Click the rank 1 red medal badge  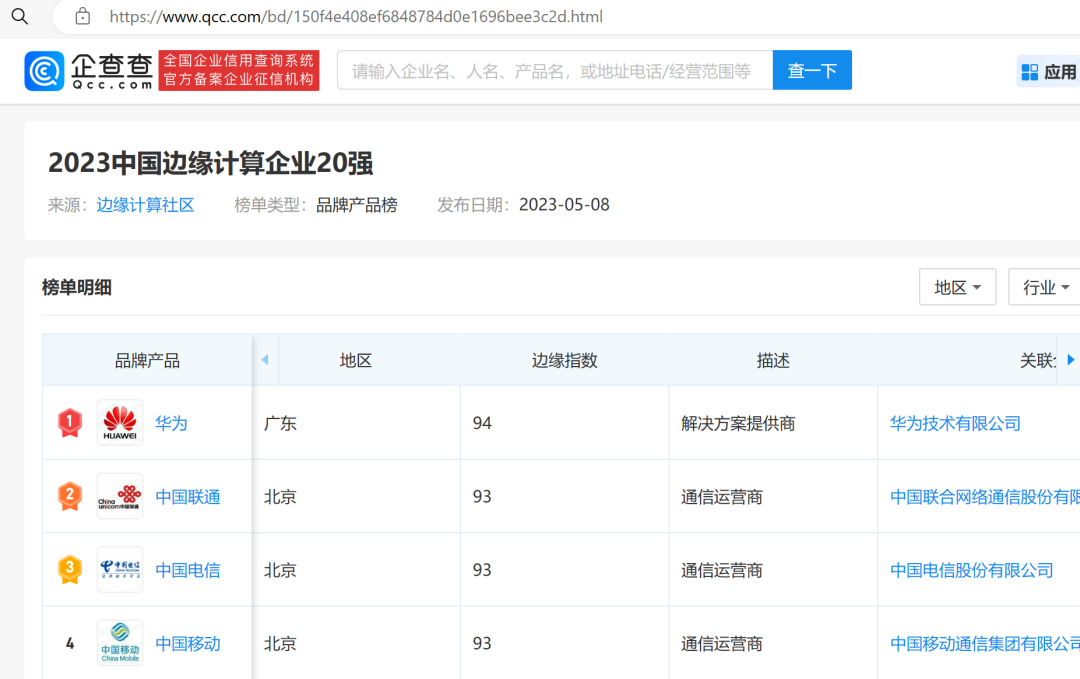tap(70, 422)
